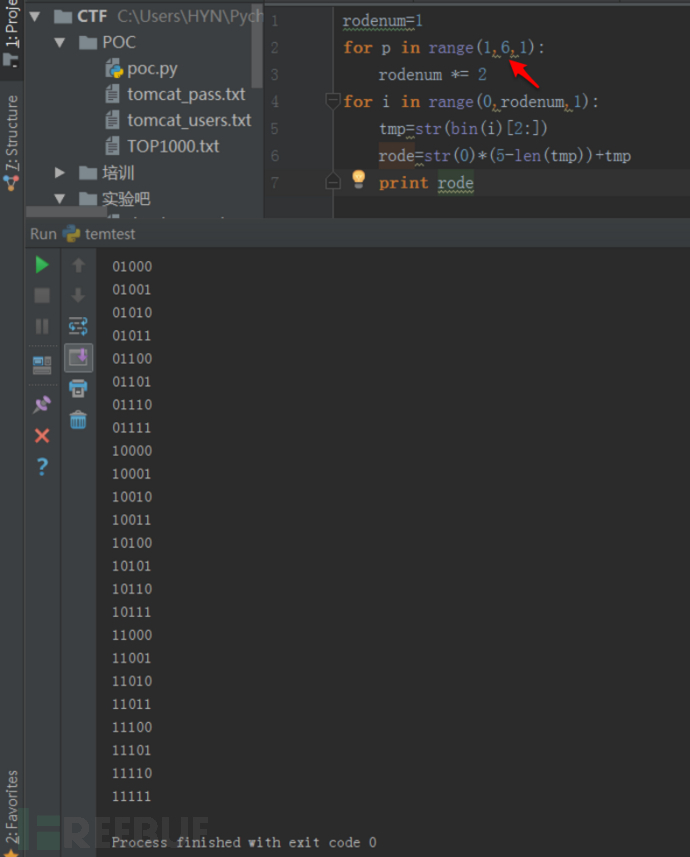Click the Stop process square icon
The width and height of the screenshot is (690, 857).
tap(42, 296)
